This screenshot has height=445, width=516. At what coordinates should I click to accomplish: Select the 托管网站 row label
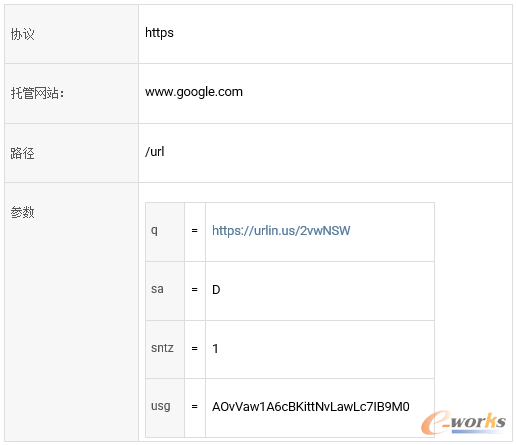[x=37, y=93]
